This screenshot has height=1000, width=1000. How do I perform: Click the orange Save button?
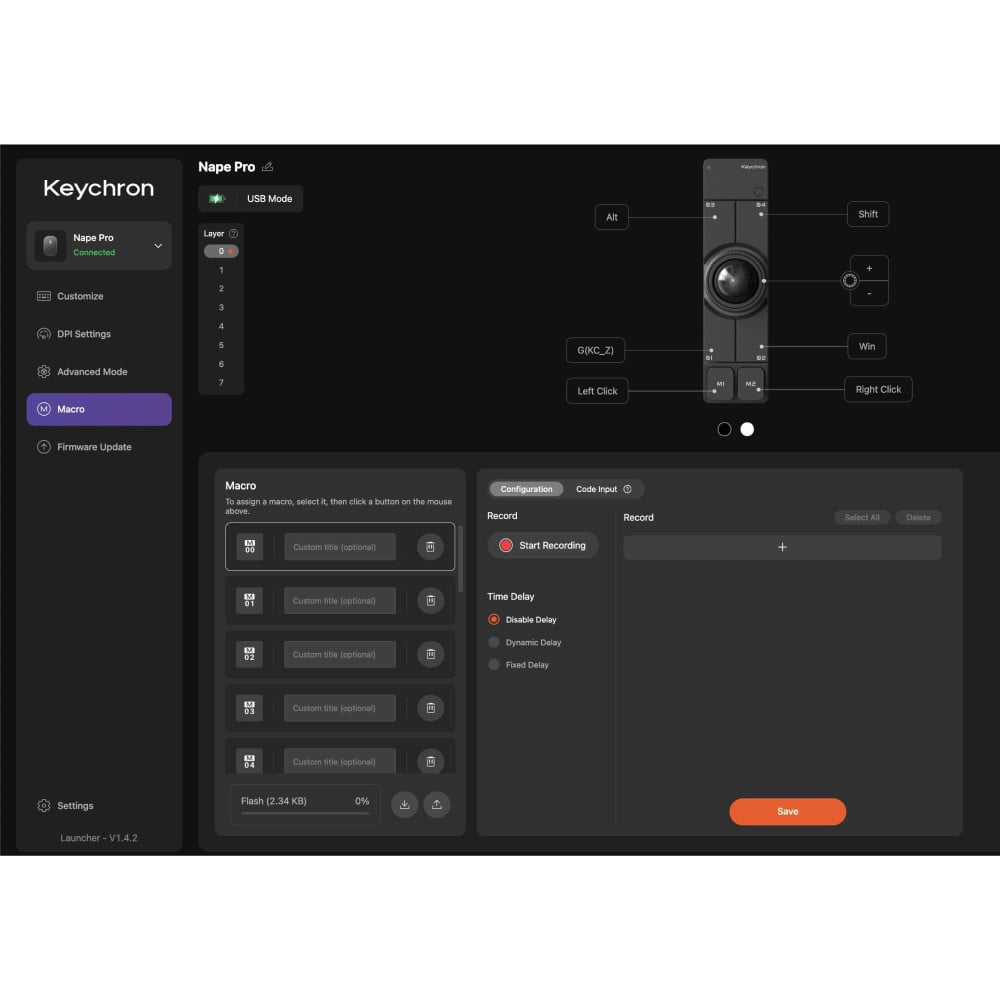click(788, 811)
